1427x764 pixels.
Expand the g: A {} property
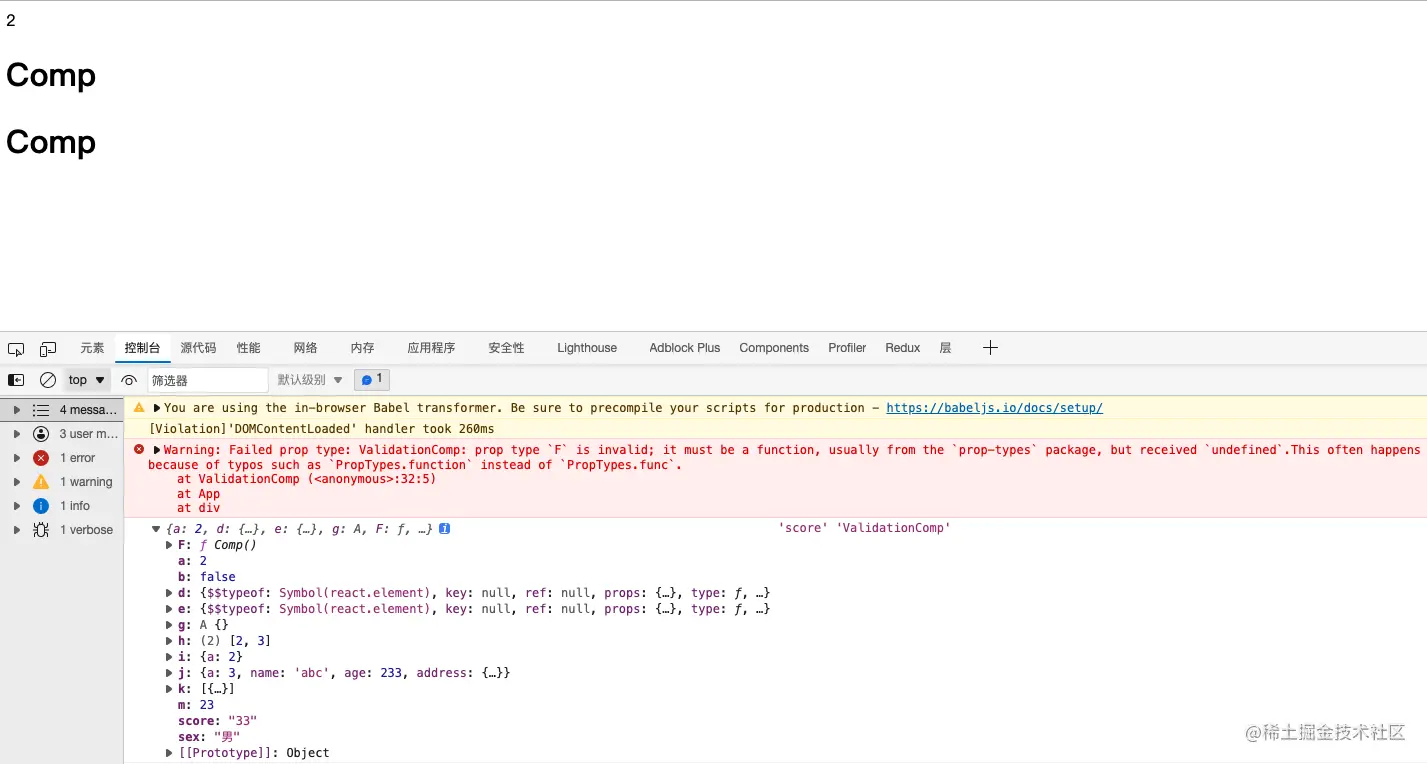click(x=169, y=625)
